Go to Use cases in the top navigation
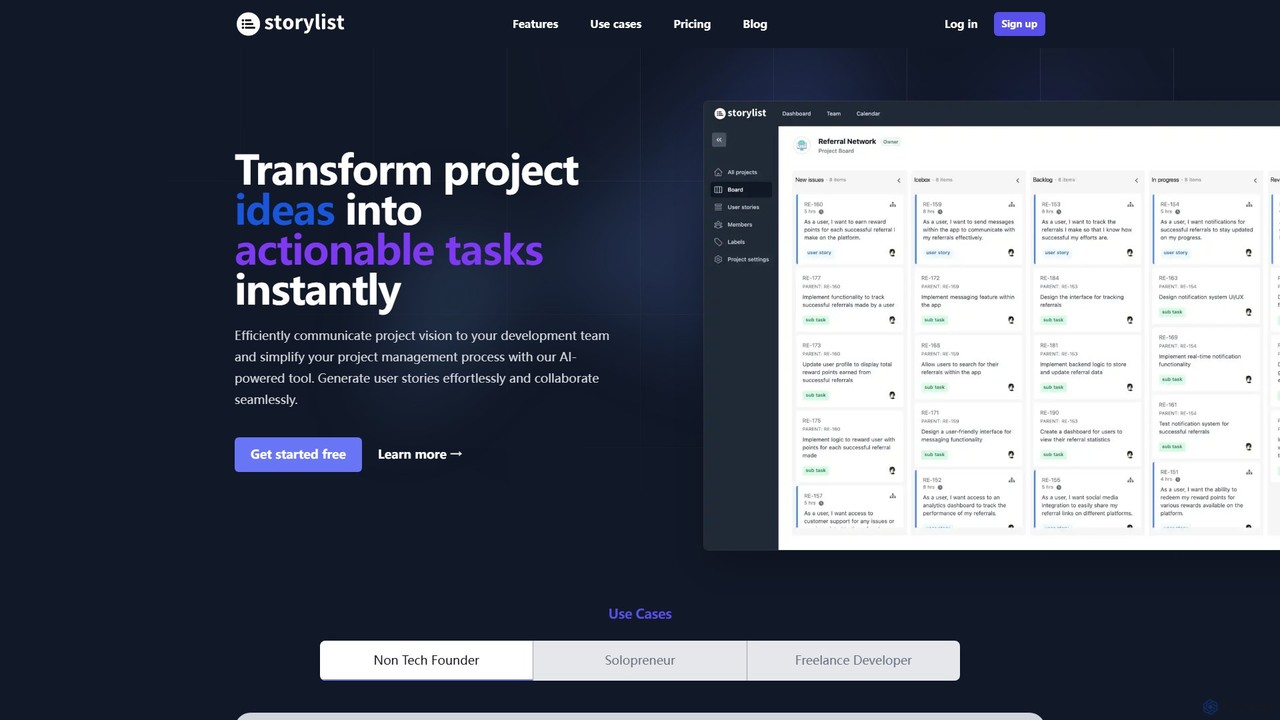This screenshot has height=720, width=1280. pyautogui.click(x=616, y=24)
